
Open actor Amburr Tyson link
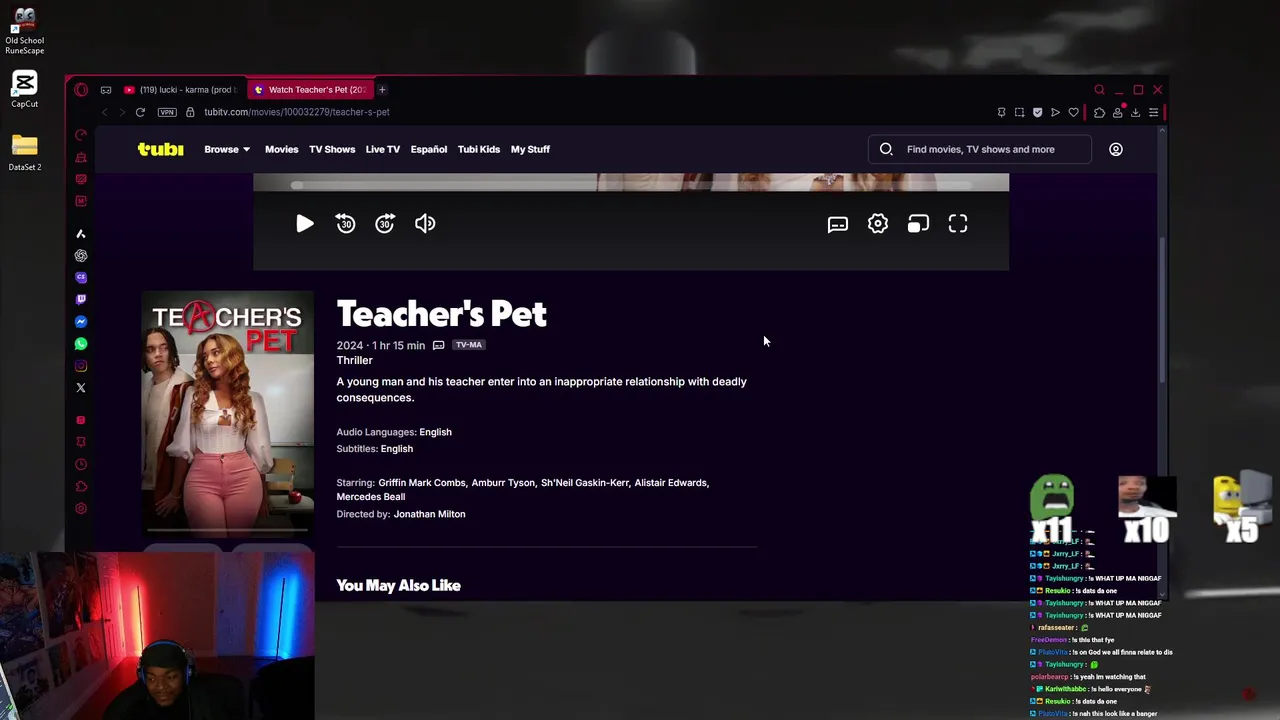tap(503, 482)
